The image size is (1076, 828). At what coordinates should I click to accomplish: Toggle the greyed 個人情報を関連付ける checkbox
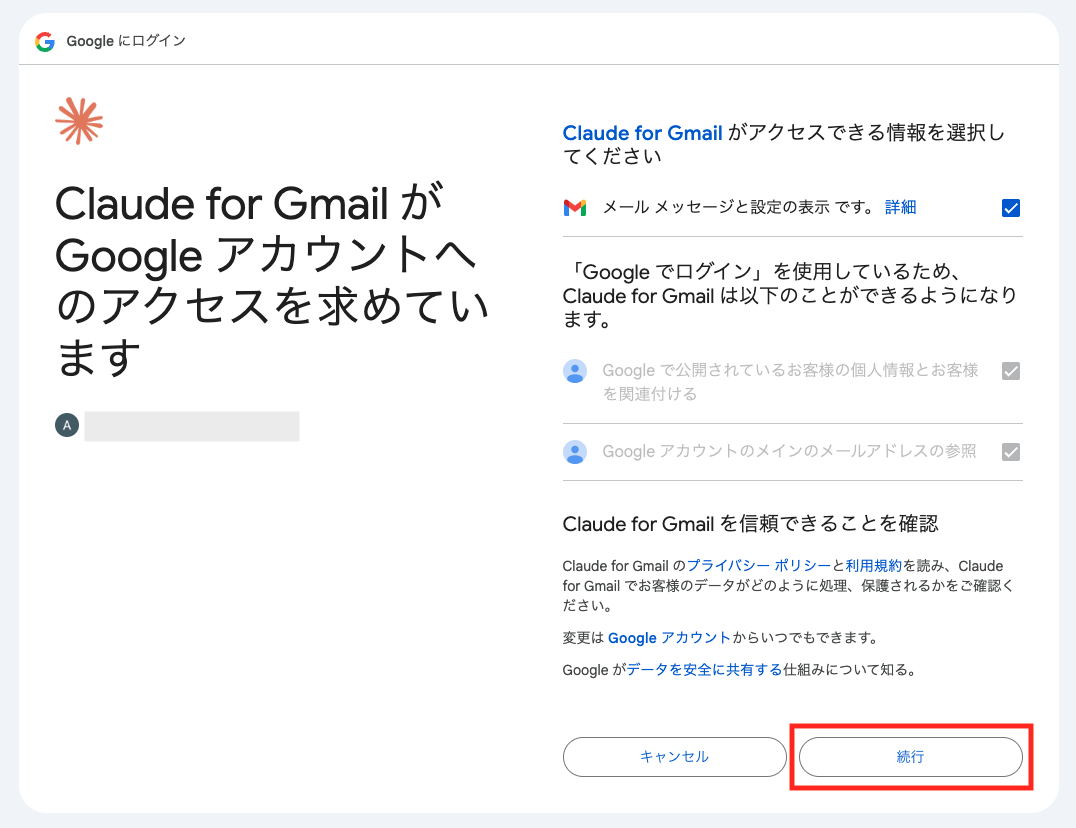click(x=1011, y=371)
